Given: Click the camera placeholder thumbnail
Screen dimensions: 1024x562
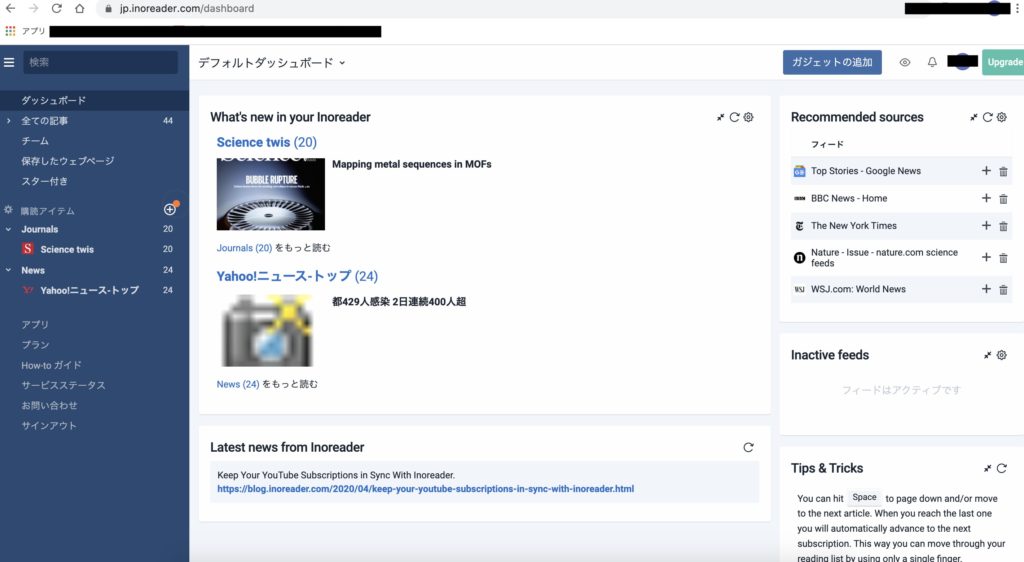Looking at the screenshot, I should pos(268,331).
